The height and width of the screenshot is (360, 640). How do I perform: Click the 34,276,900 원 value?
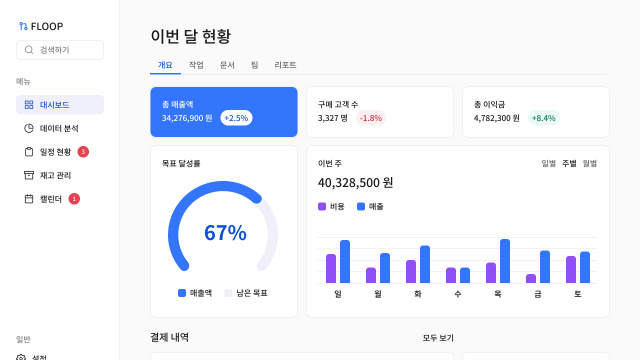[x=187, y=118]
